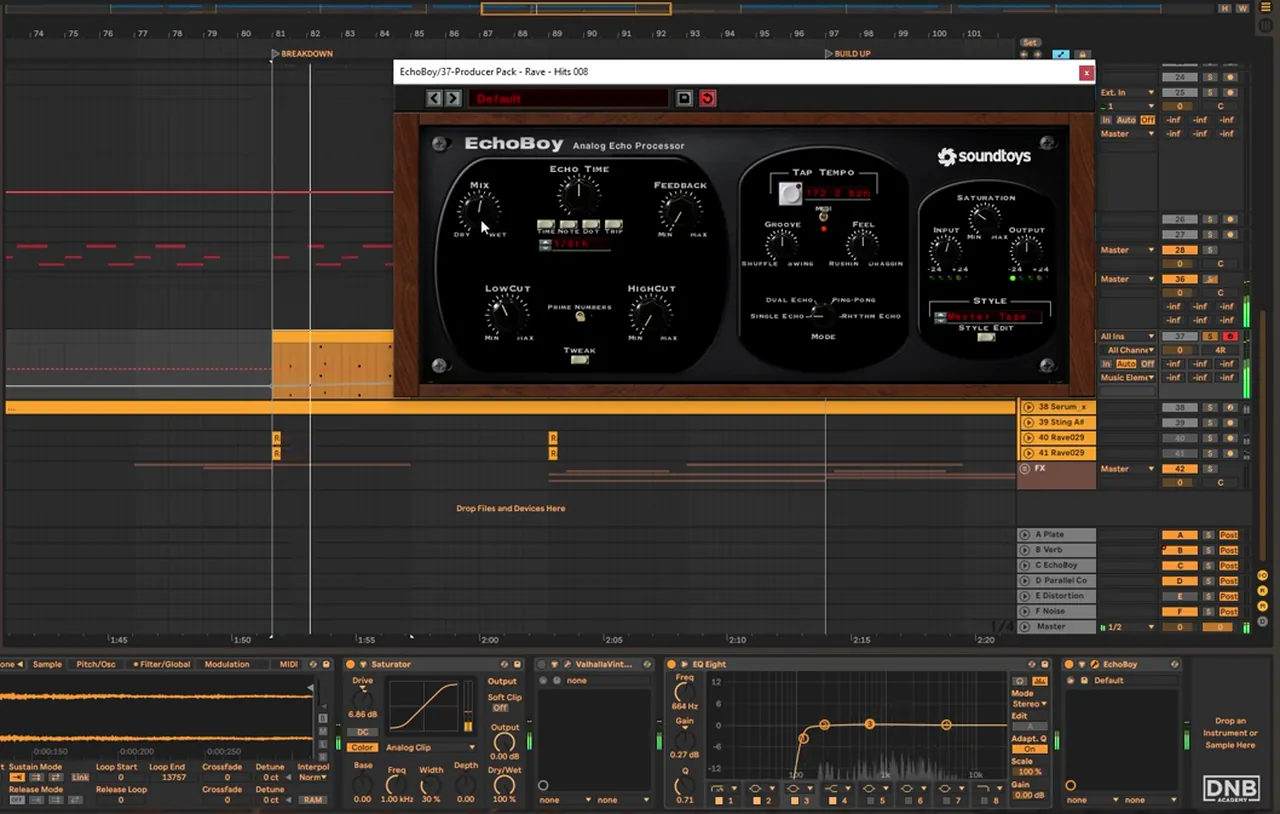Switch to Sampler Pitch/Osc tab
Screen dimensions: 1280x814
[x=96, y=664]
